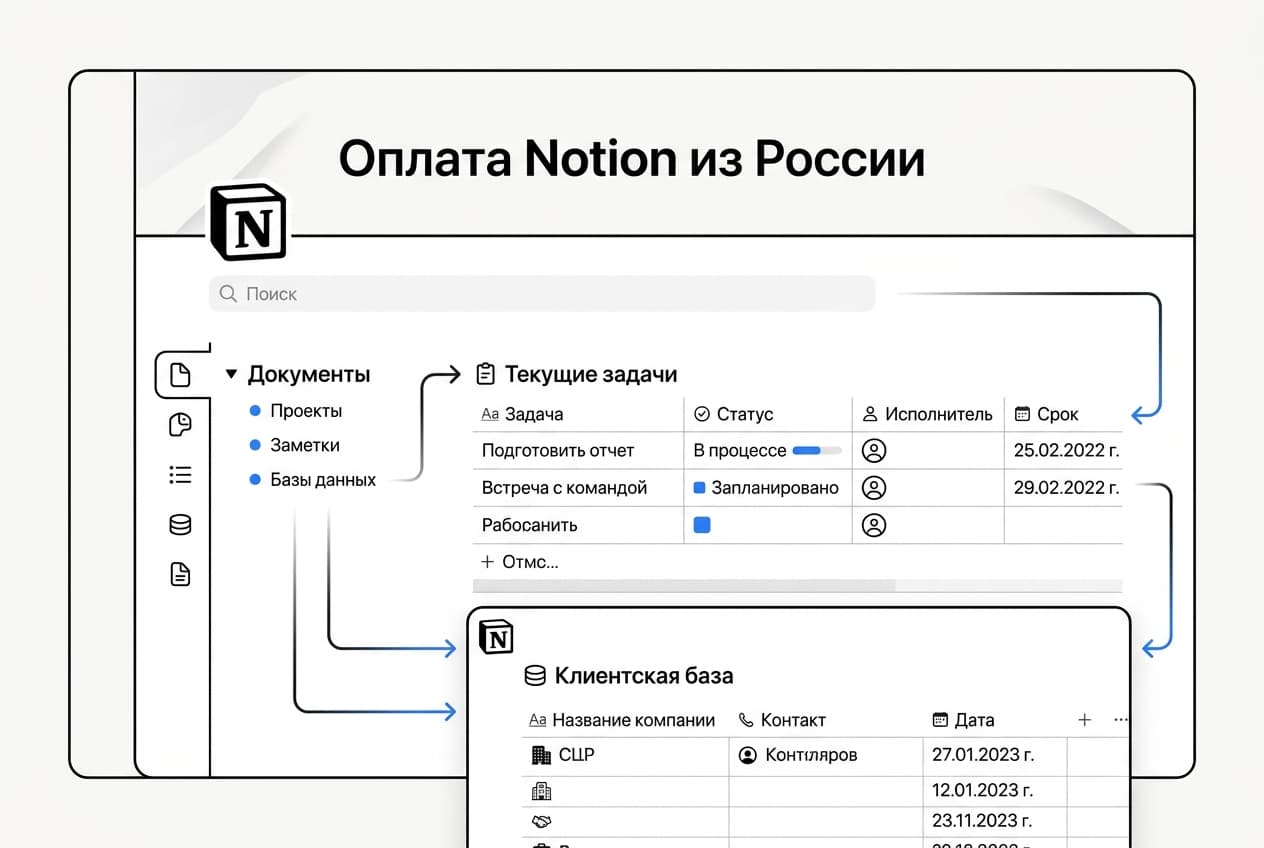Open the Клиентская база heading
The height and width of the screenshot is (848, 1264).
[644, 676]
